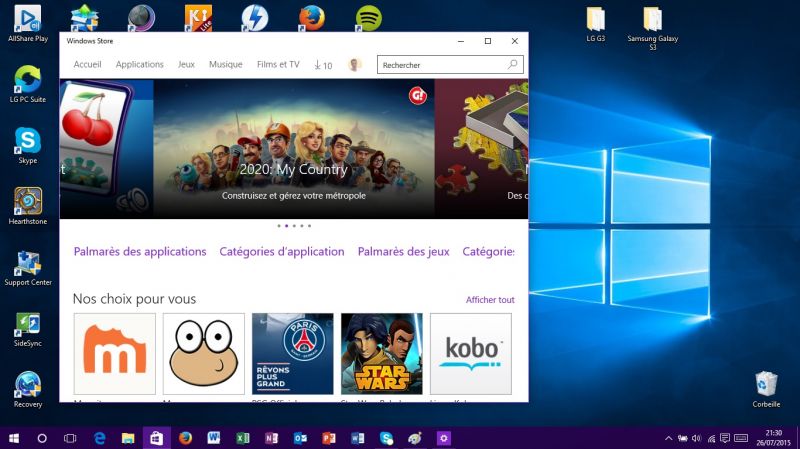
Task: Click the Store icon in taskbar
Action: pyautogui.click(x=157, y=438)
